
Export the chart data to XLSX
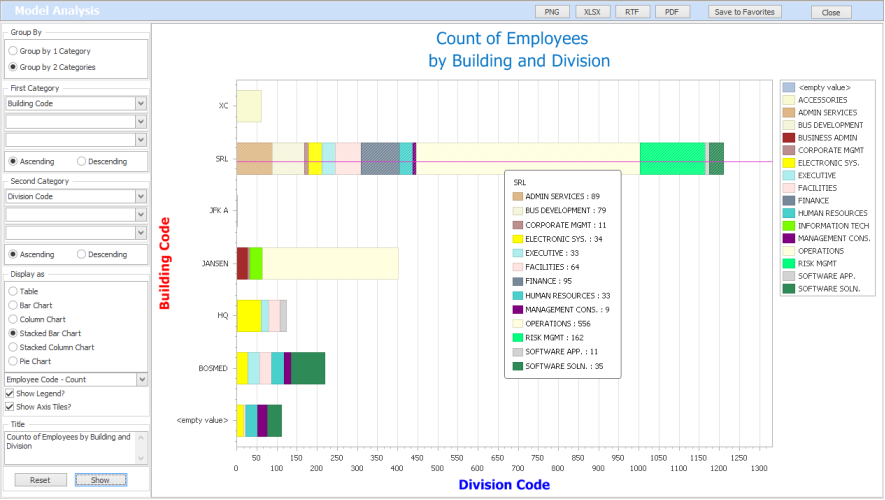pos(592,12)
